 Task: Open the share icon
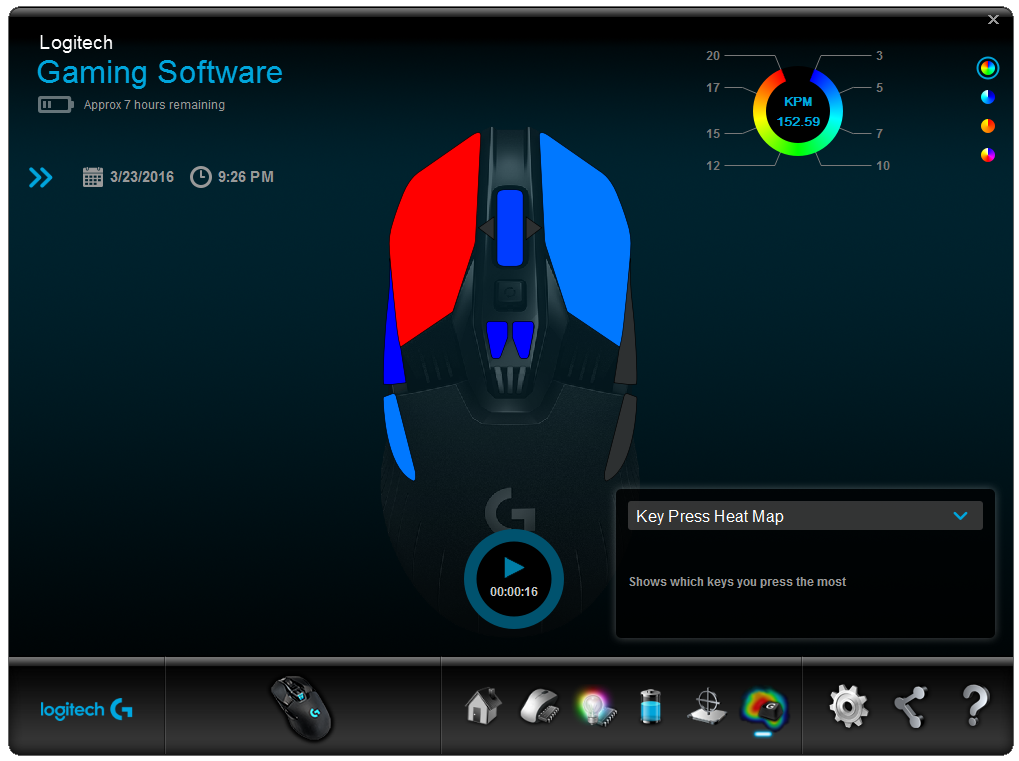(910, 706)
